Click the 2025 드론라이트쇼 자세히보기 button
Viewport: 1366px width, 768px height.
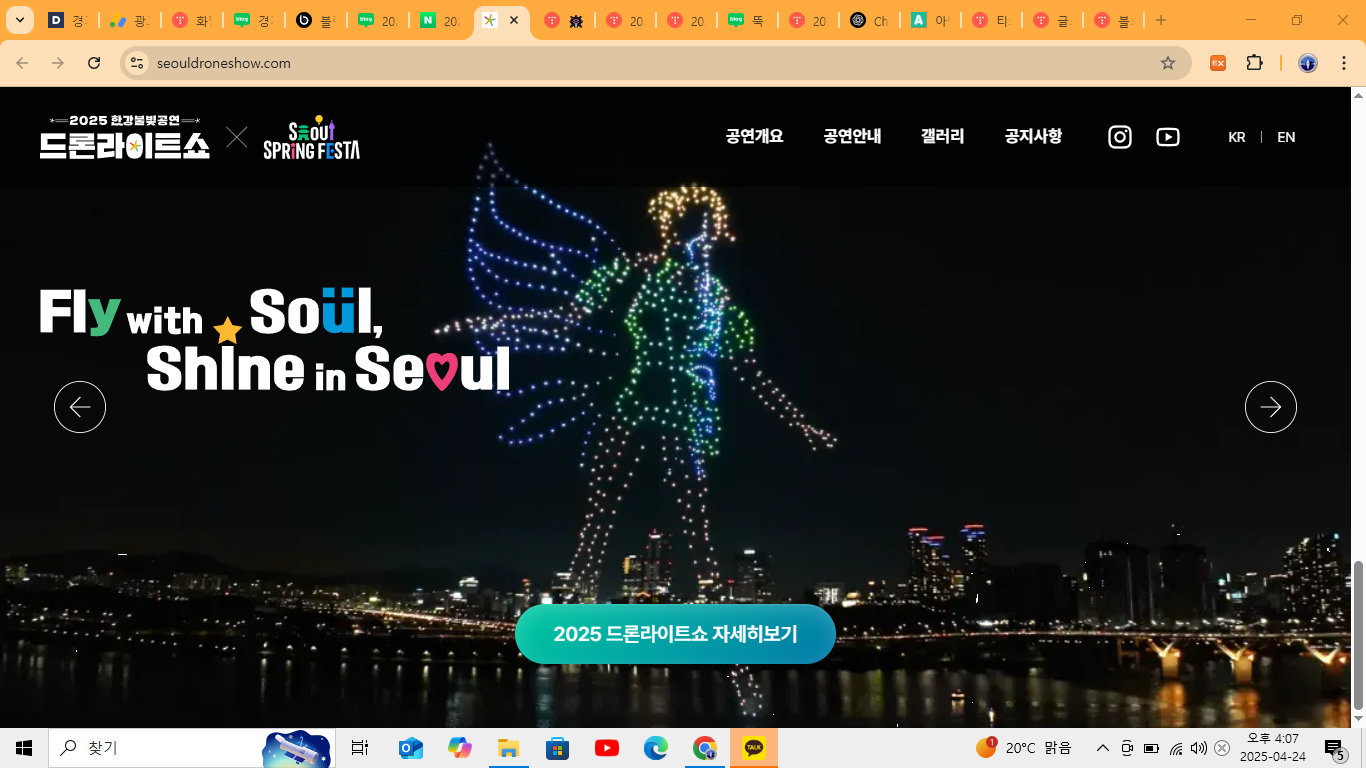point(674,633)
